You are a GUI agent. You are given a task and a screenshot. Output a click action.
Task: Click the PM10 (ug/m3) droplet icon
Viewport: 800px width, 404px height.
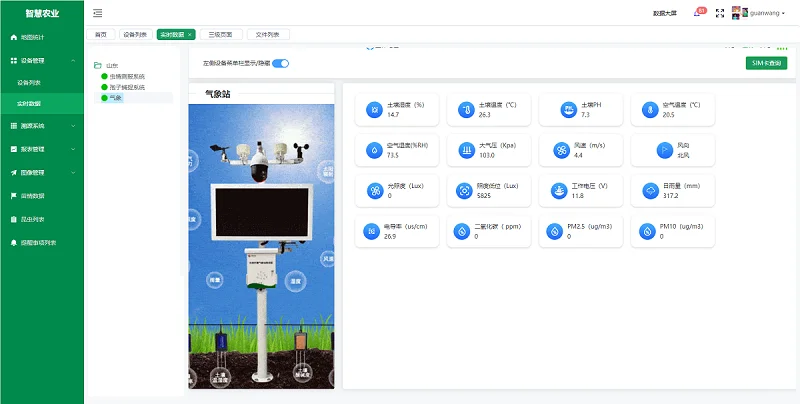[647, 232]
